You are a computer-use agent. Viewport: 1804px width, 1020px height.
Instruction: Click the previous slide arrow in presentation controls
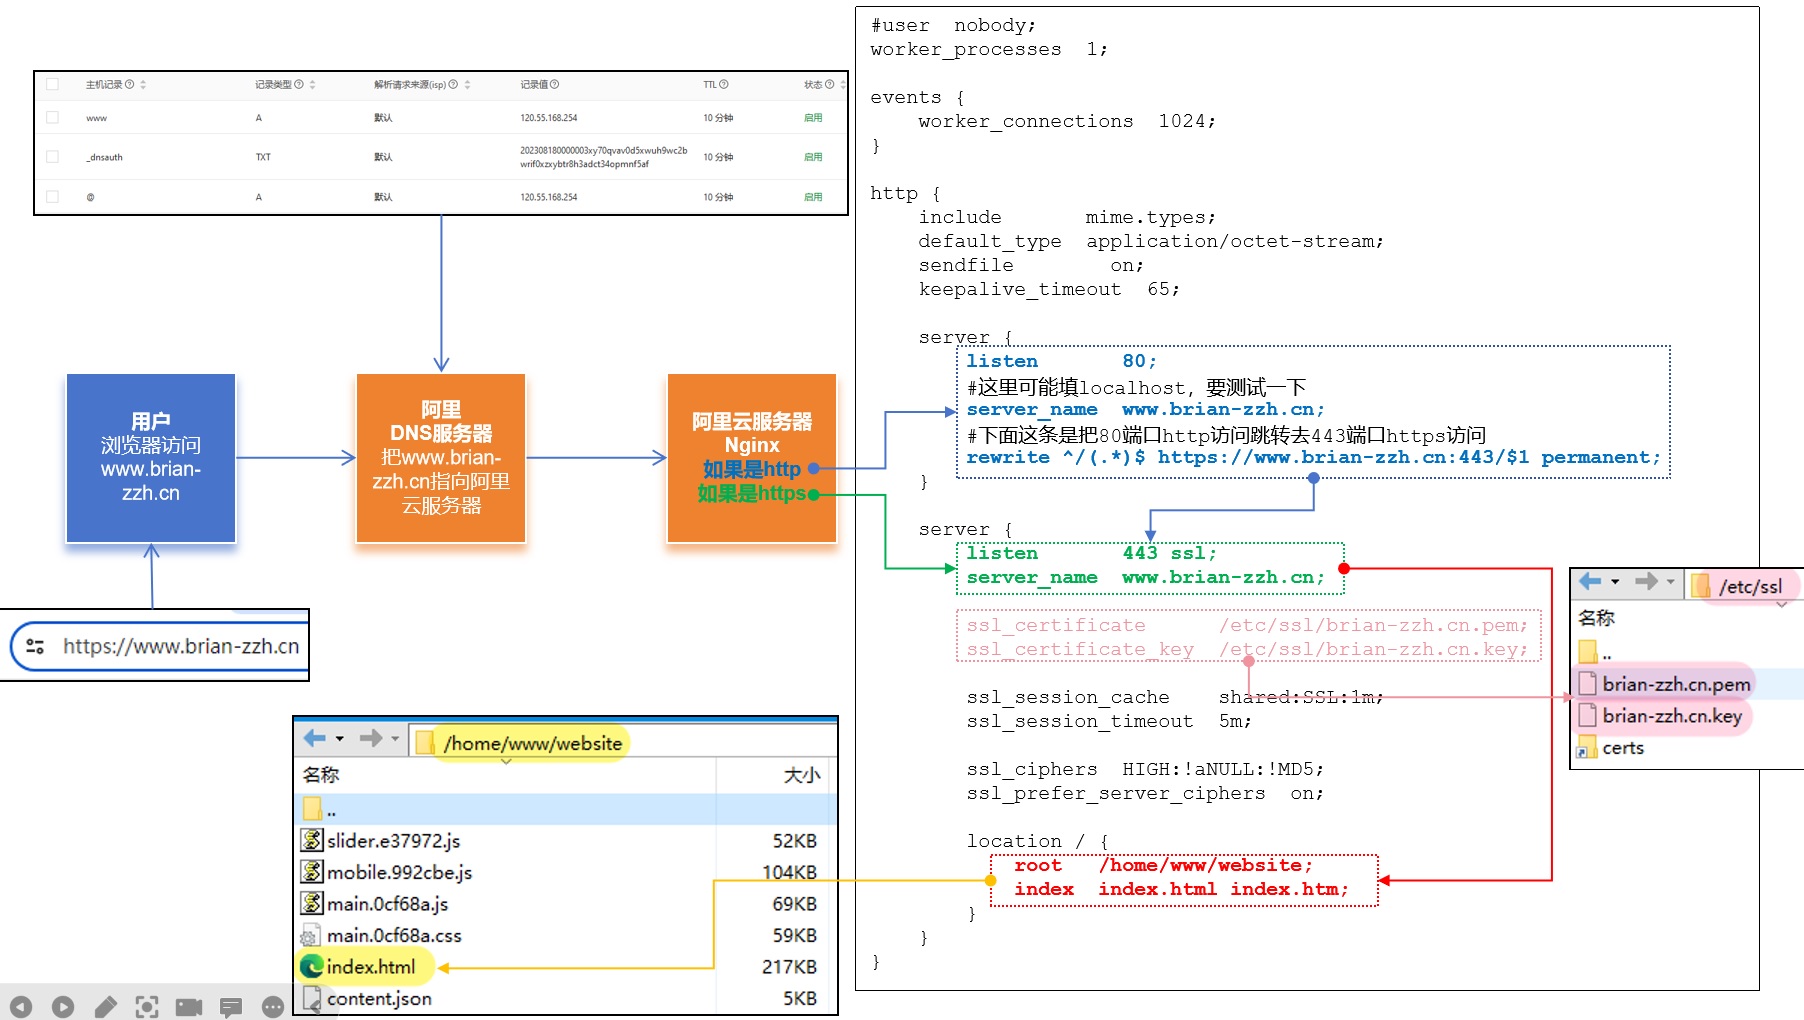[21, 1006]
